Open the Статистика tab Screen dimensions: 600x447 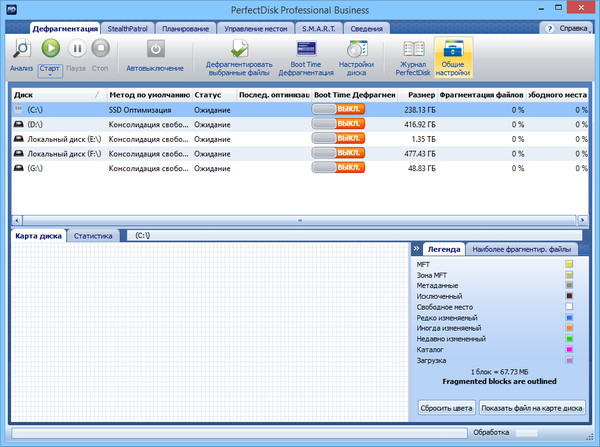93,235
